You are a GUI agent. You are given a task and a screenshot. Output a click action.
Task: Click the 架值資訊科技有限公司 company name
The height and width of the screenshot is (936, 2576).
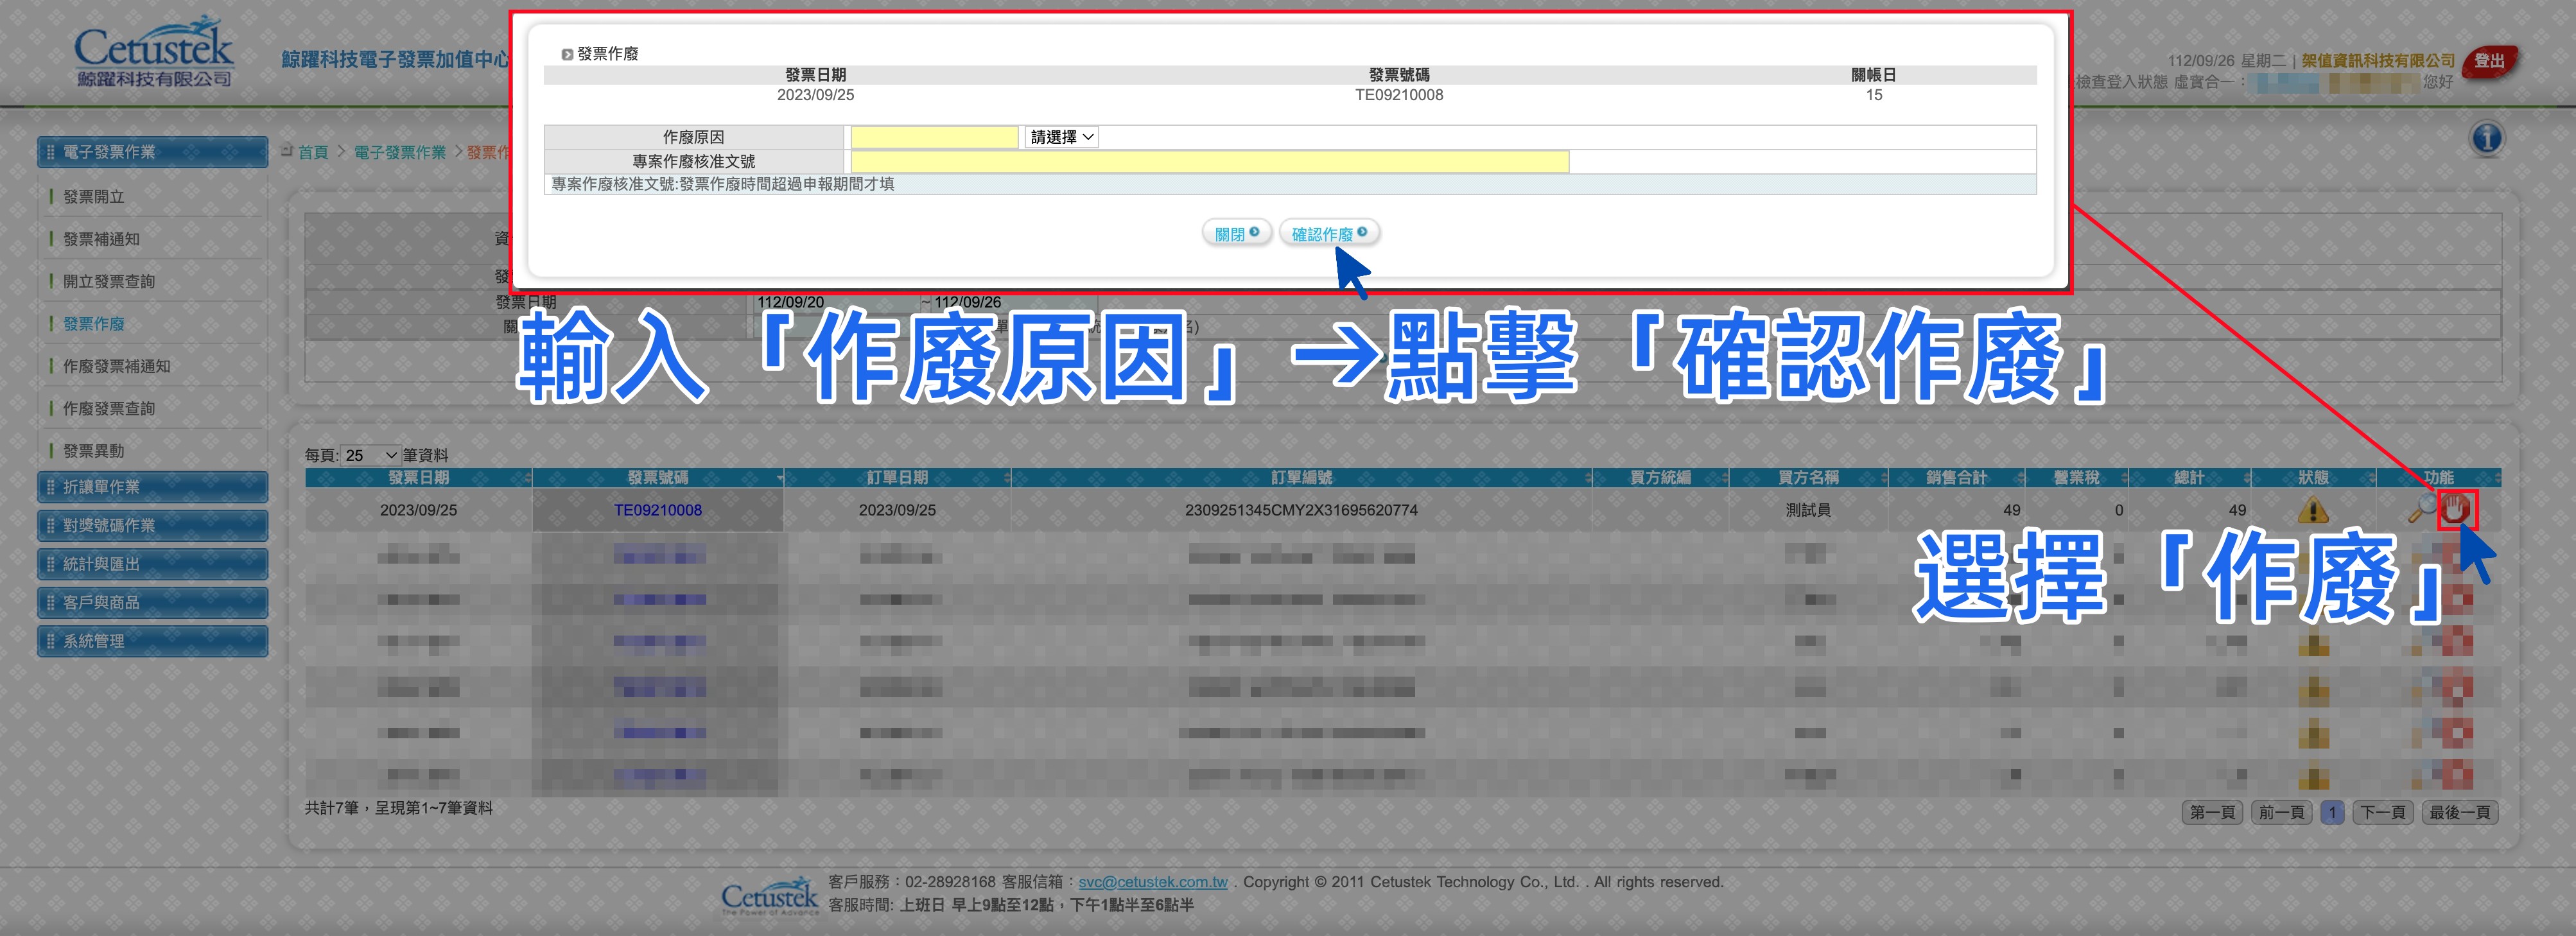tap(2378, 60)
